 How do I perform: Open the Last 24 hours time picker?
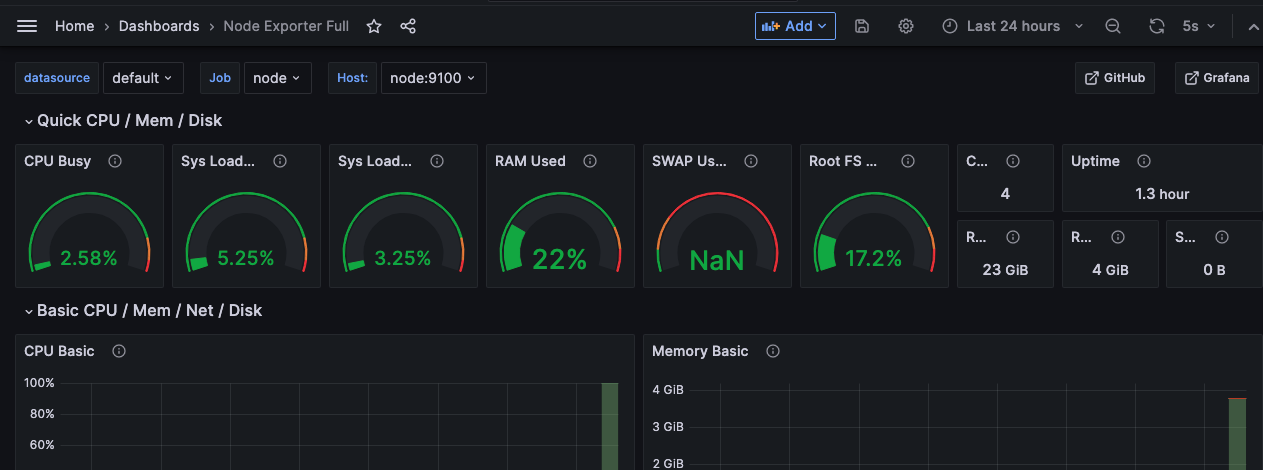point(1013,26)
